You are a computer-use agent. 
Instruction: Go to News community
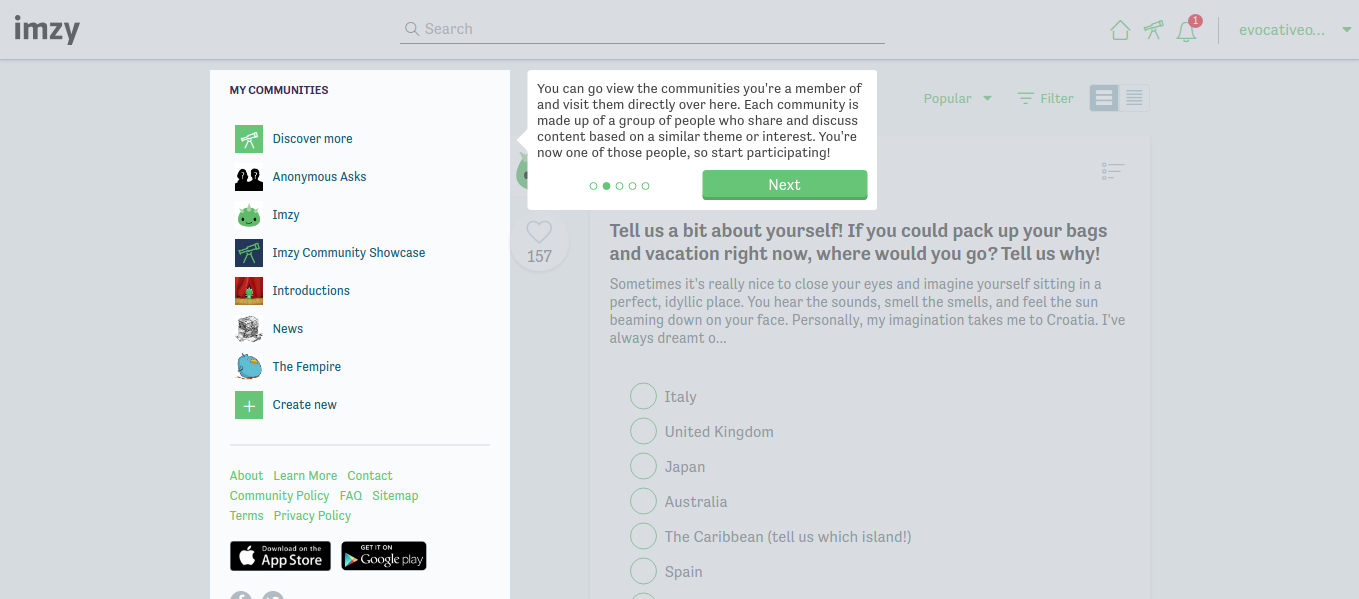pyautogui.click(x=288, y=329)
